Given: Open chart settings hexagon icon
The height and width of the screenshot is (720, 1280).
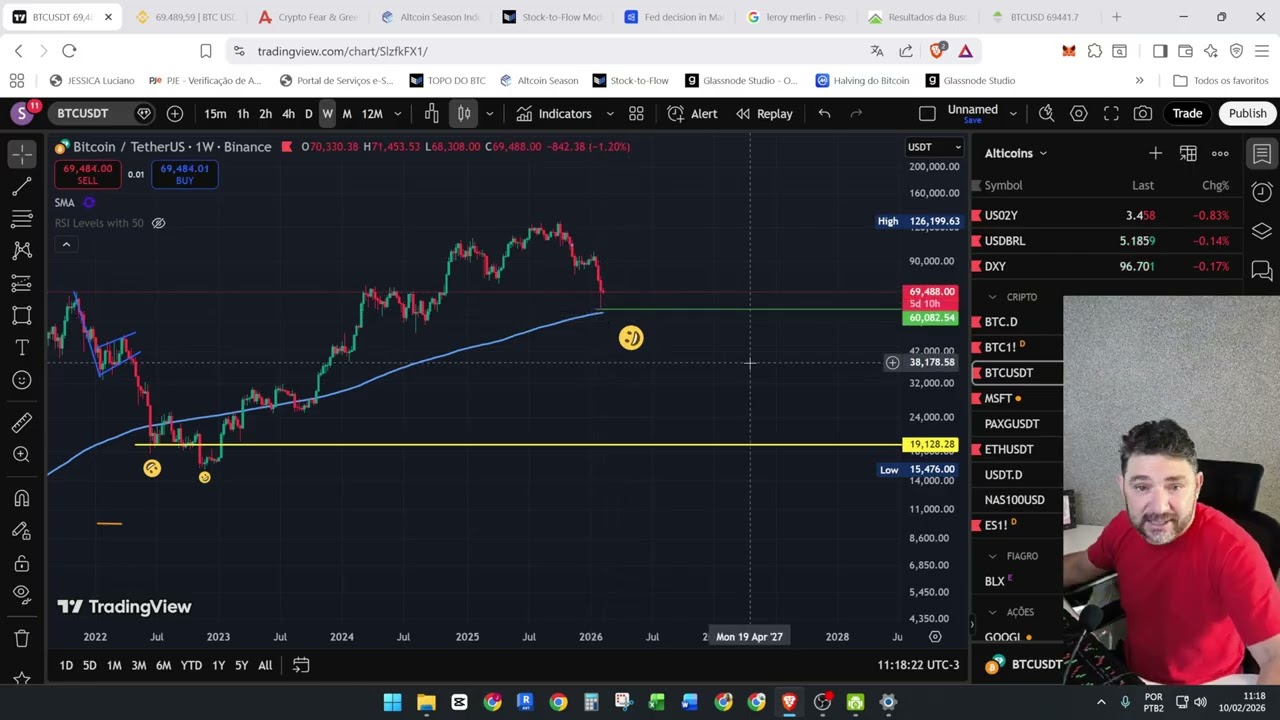Looking at the screenshot, I should tap(1079, 113).
